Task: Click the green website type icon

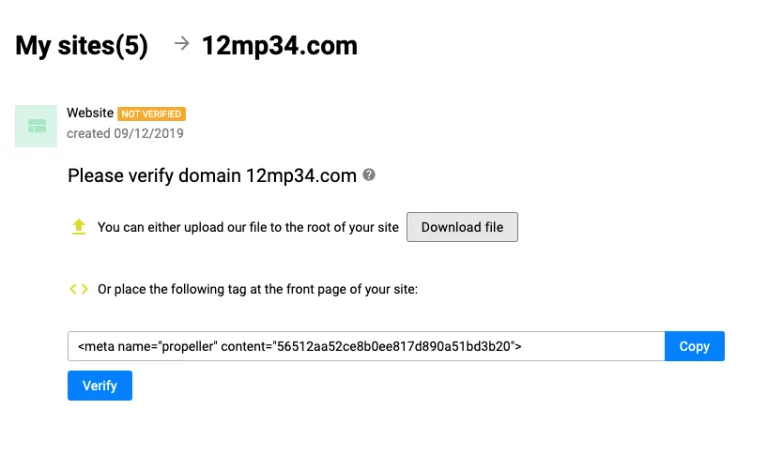Action: pos(36,126)
